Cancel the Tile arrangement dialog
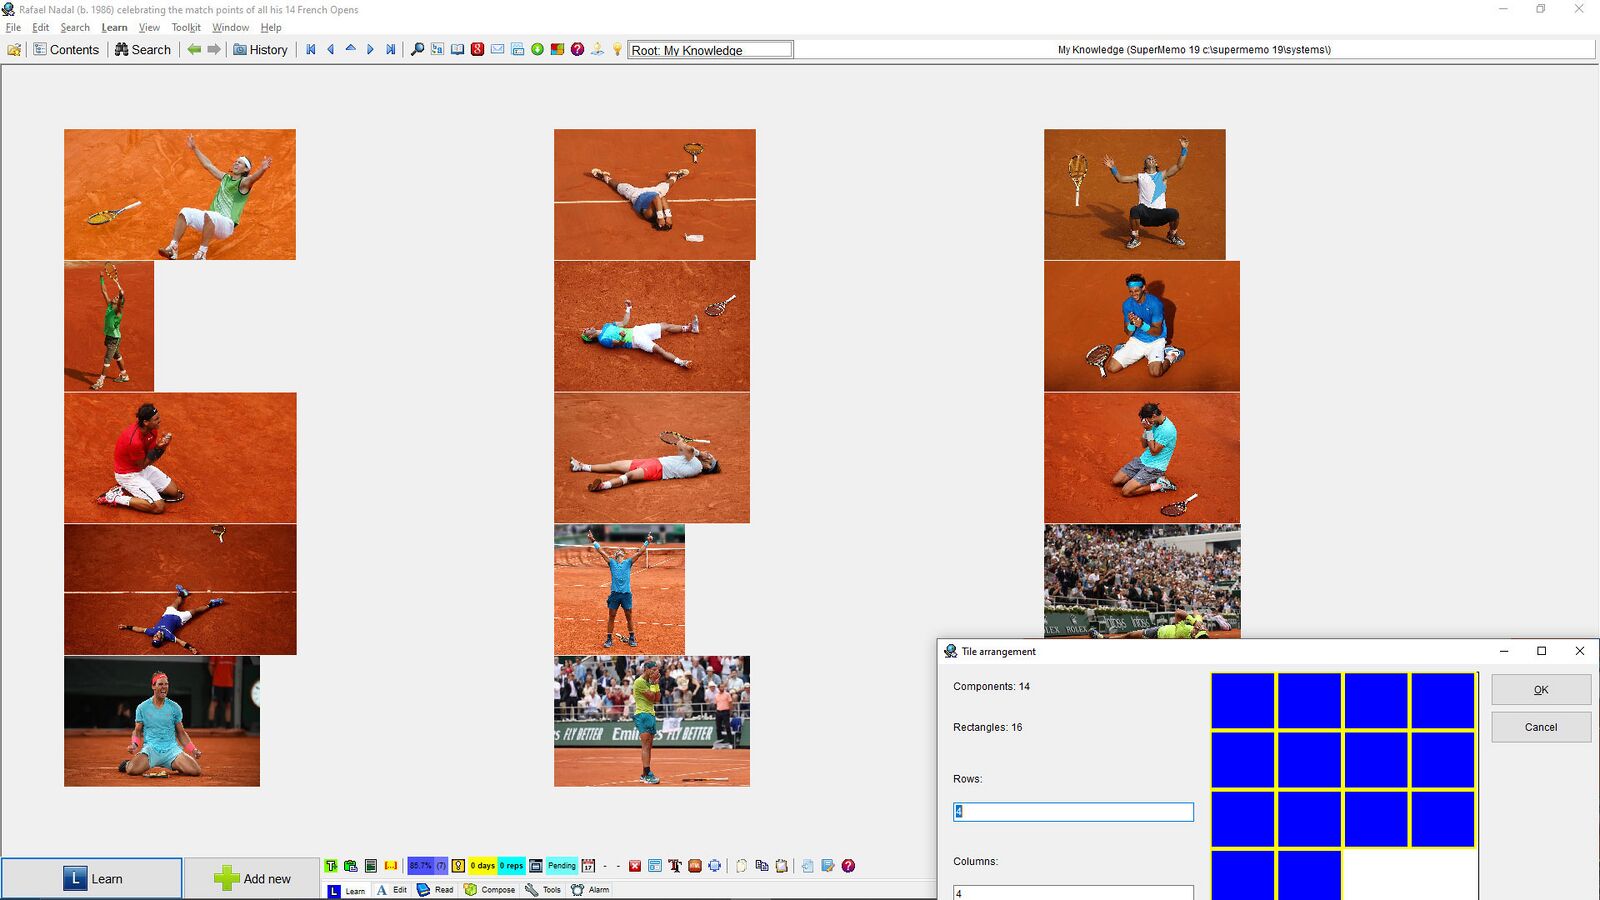Screen dimensions: 1600x900 1541,727
